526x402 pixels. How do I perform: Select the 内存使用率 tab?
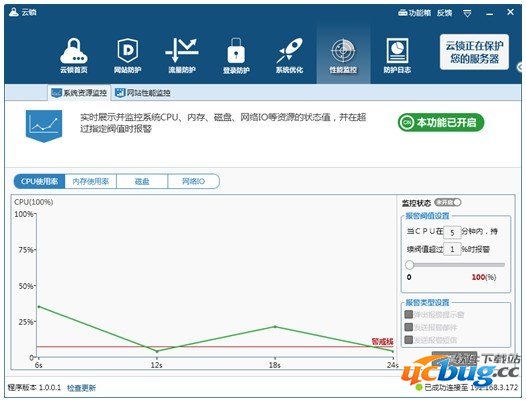[x=91, y=182]
